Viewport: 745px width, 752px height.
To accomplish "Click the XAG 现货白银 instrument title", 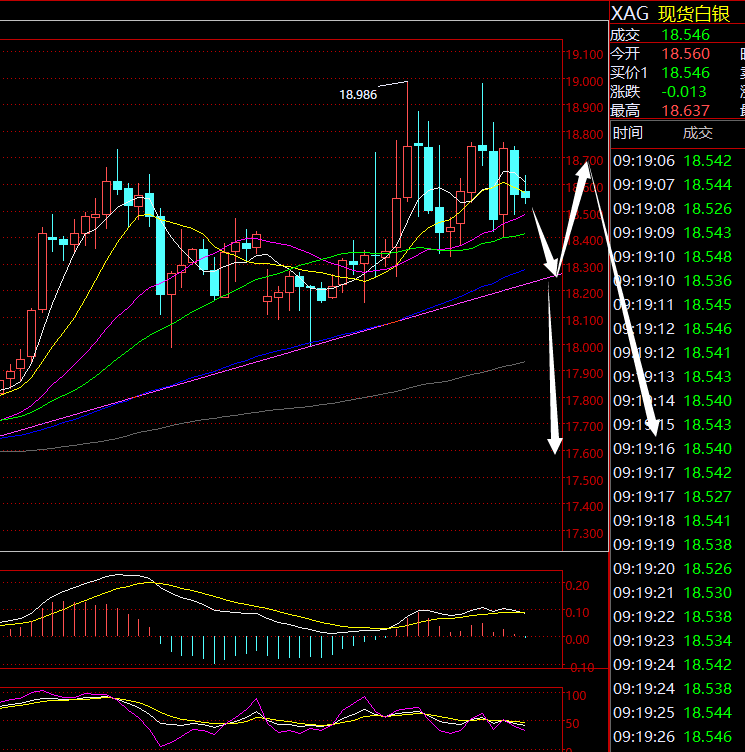I will pyautogui.click(x=670, y=13).
